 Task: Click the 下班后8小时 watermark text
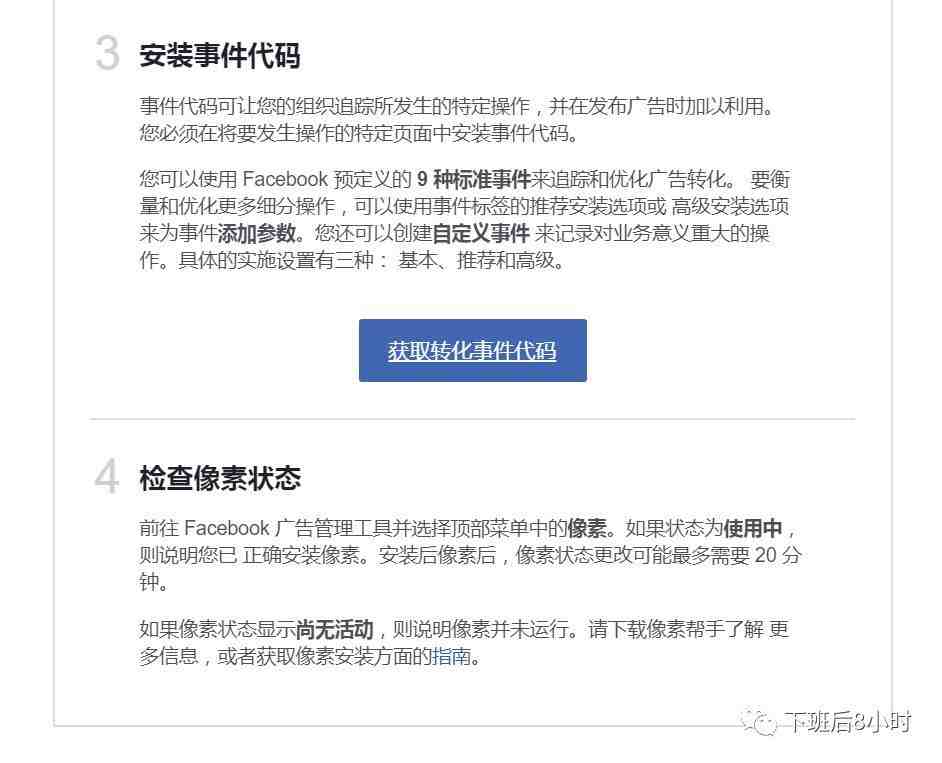[x=848, y=722]
